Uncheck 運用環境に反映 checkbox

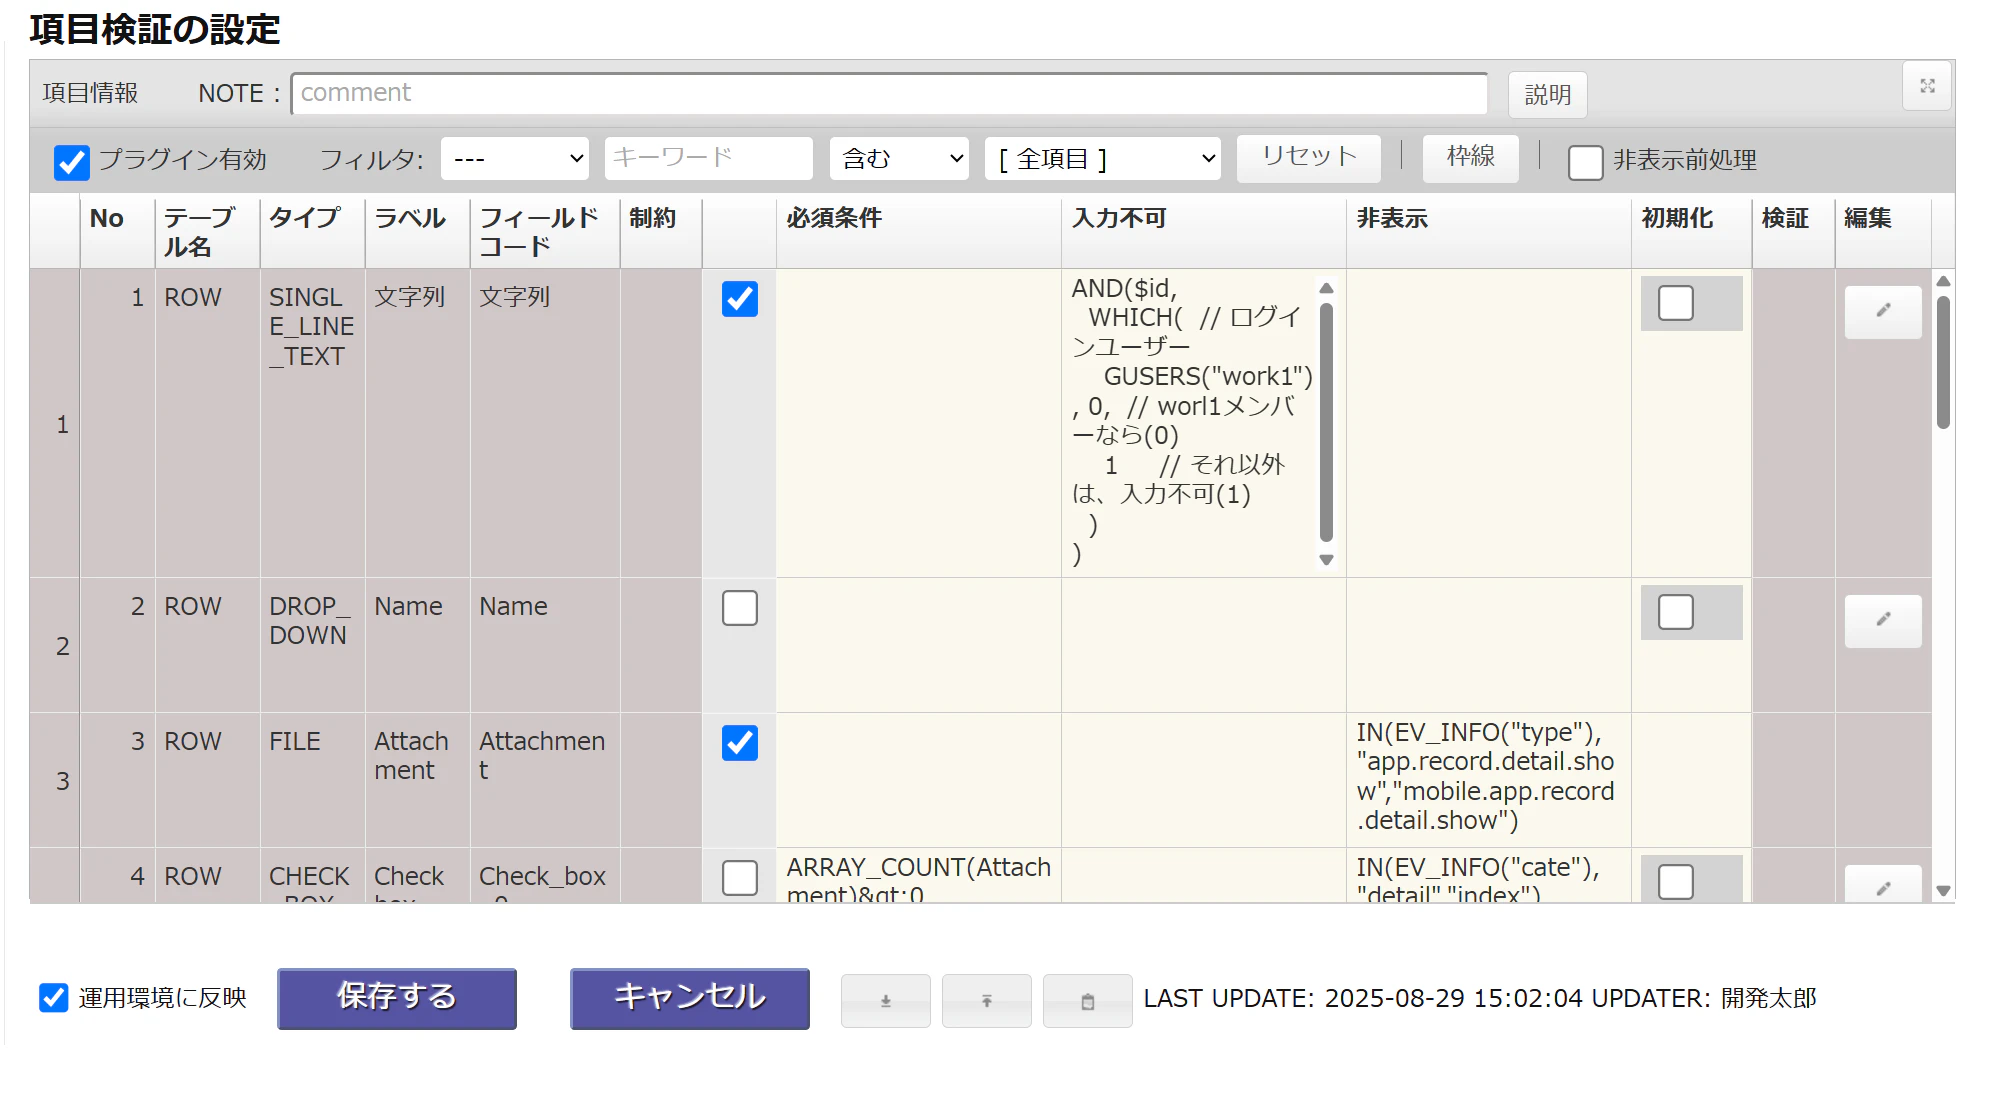53,997
